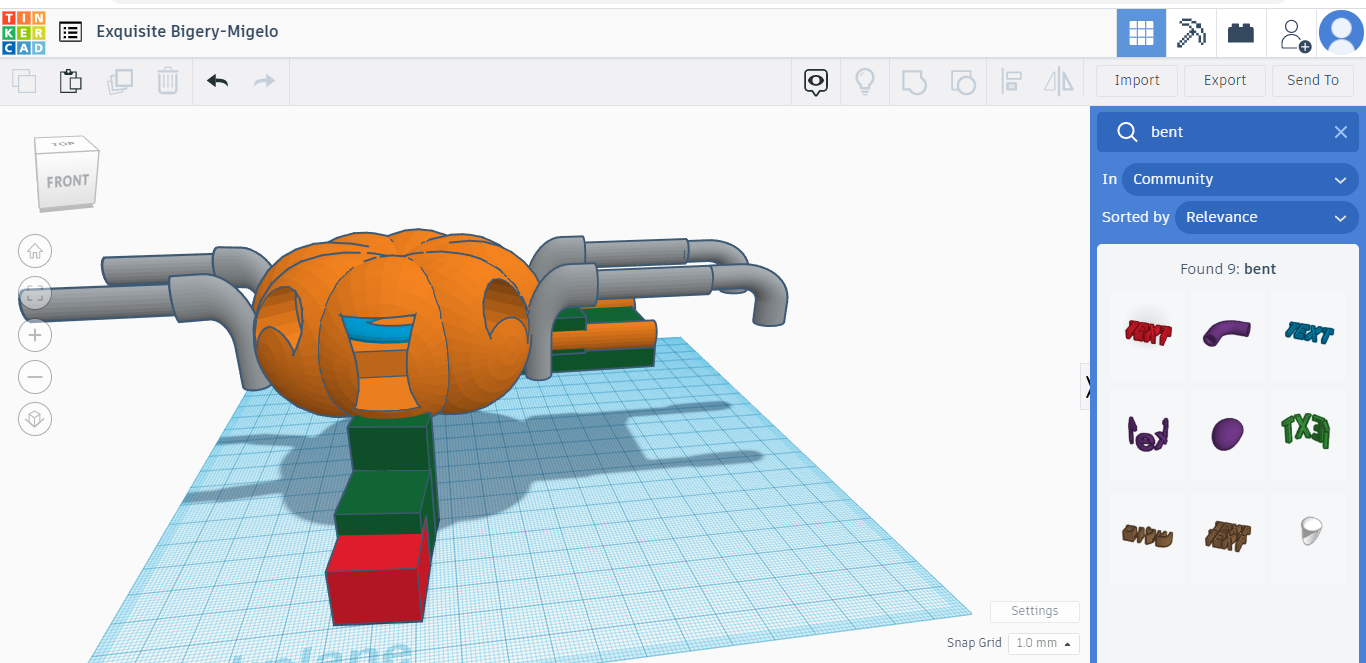
Task: Toggle notes visibility with the eye speech-bubble icon
Action: tap(815, 81)
